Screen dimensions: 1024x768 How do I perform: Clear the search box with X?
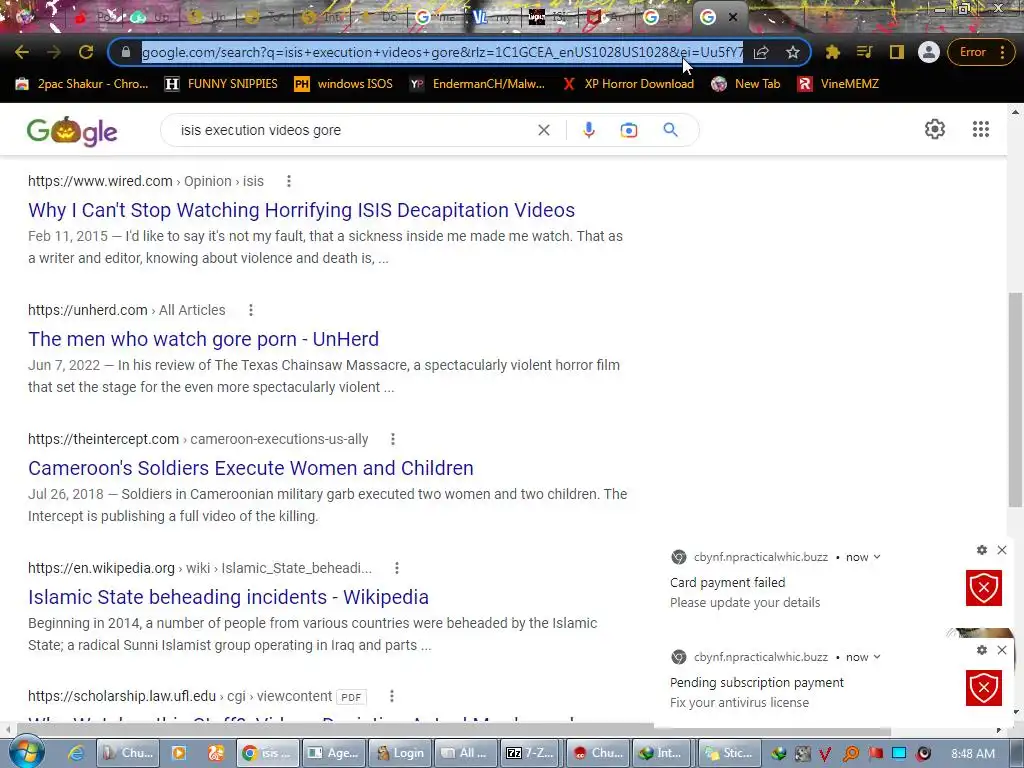(x=543, y=130)
